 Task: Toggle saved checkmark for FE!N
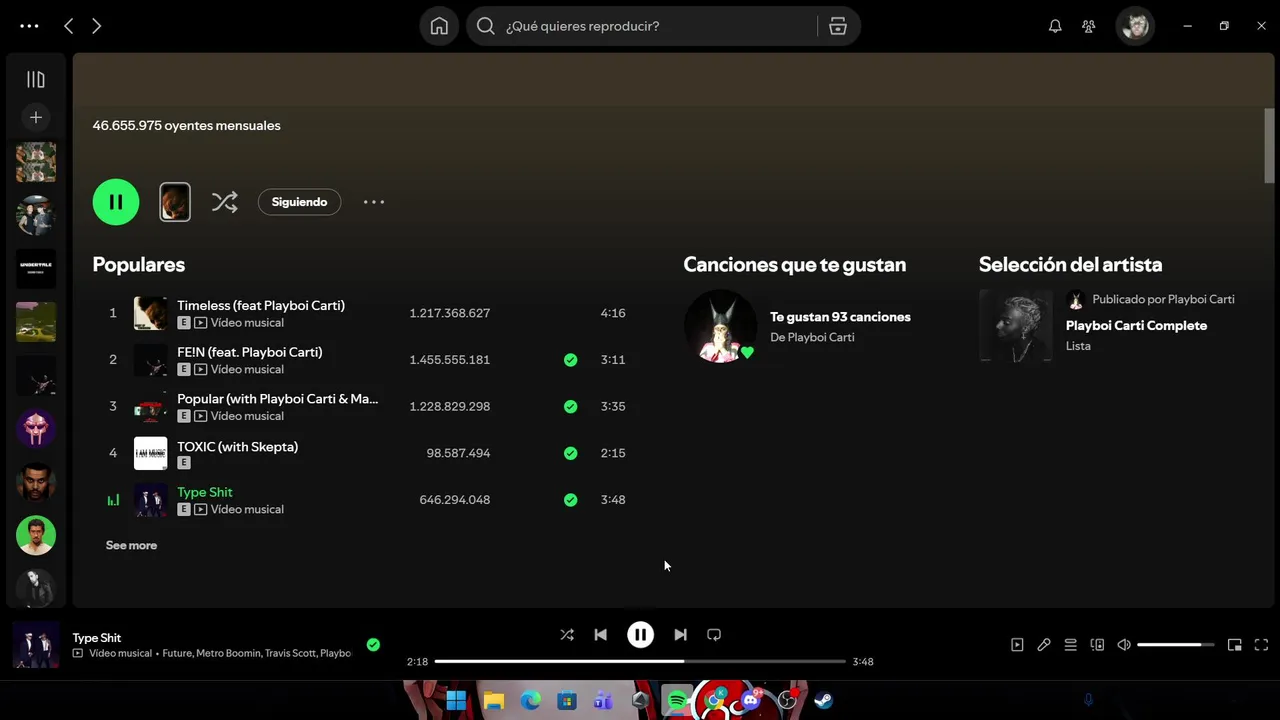[570, 360]
